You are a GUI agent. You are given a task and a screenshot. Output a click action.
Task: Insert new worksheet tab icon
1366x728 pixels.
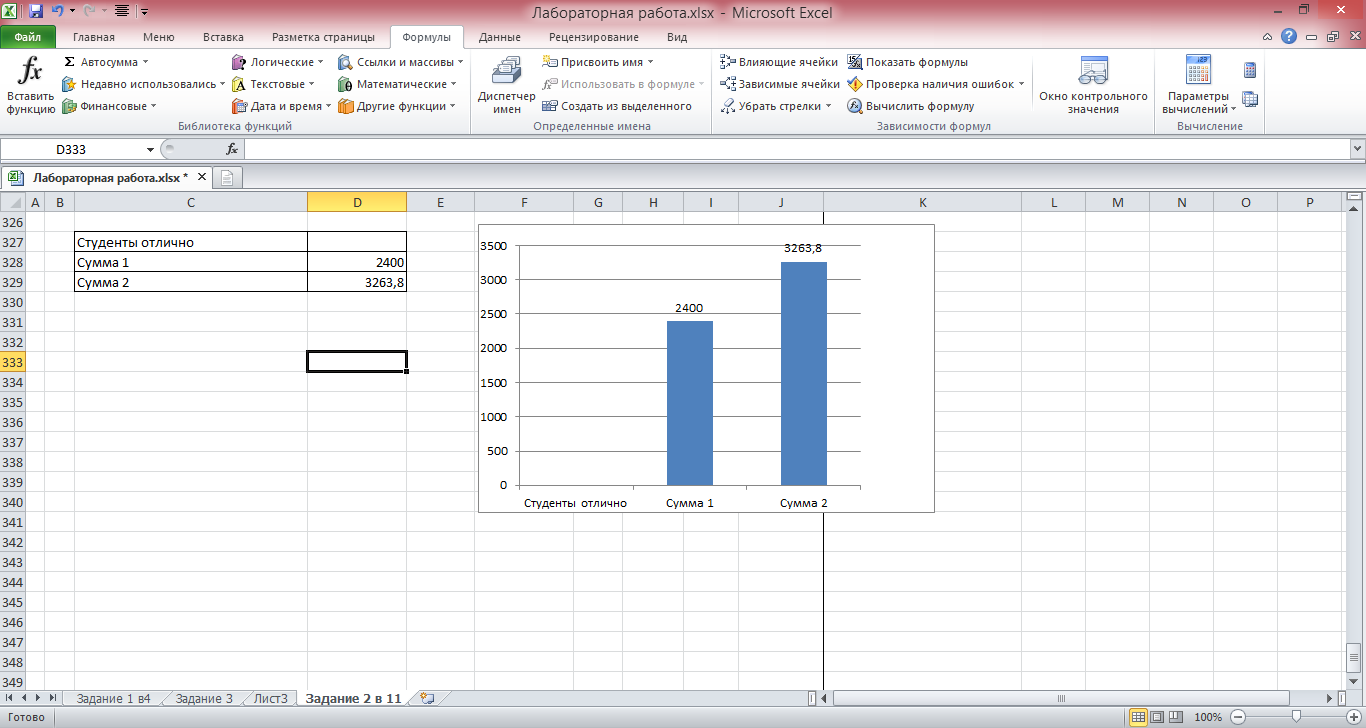[427, 698]
